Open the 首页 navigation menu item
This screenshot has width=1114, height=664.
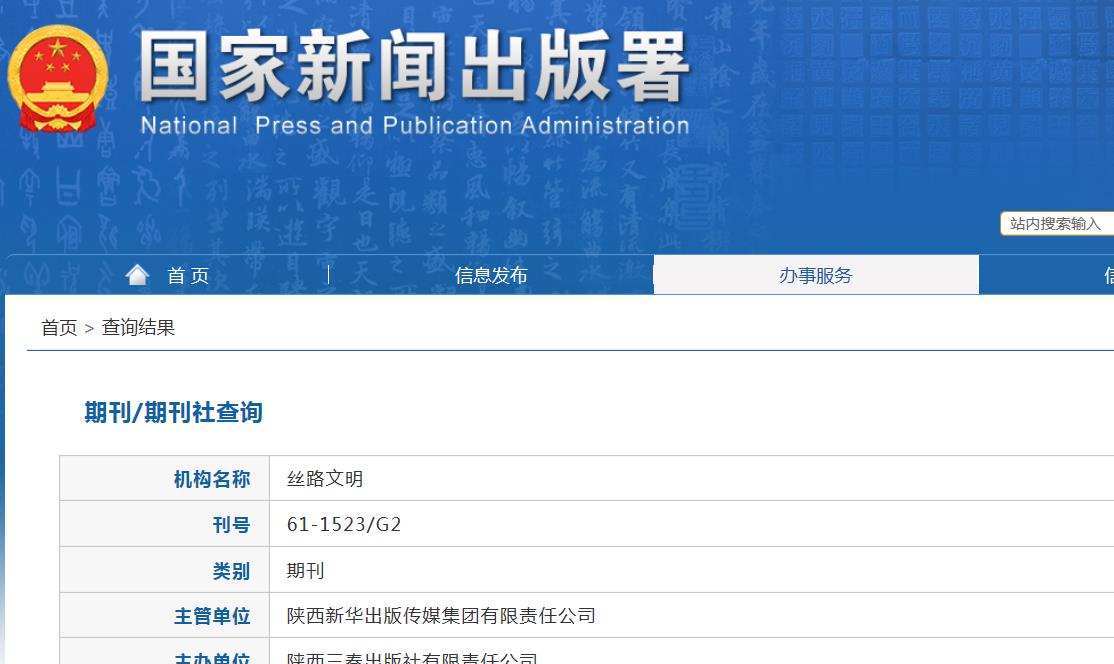click(x=188, y=276)
